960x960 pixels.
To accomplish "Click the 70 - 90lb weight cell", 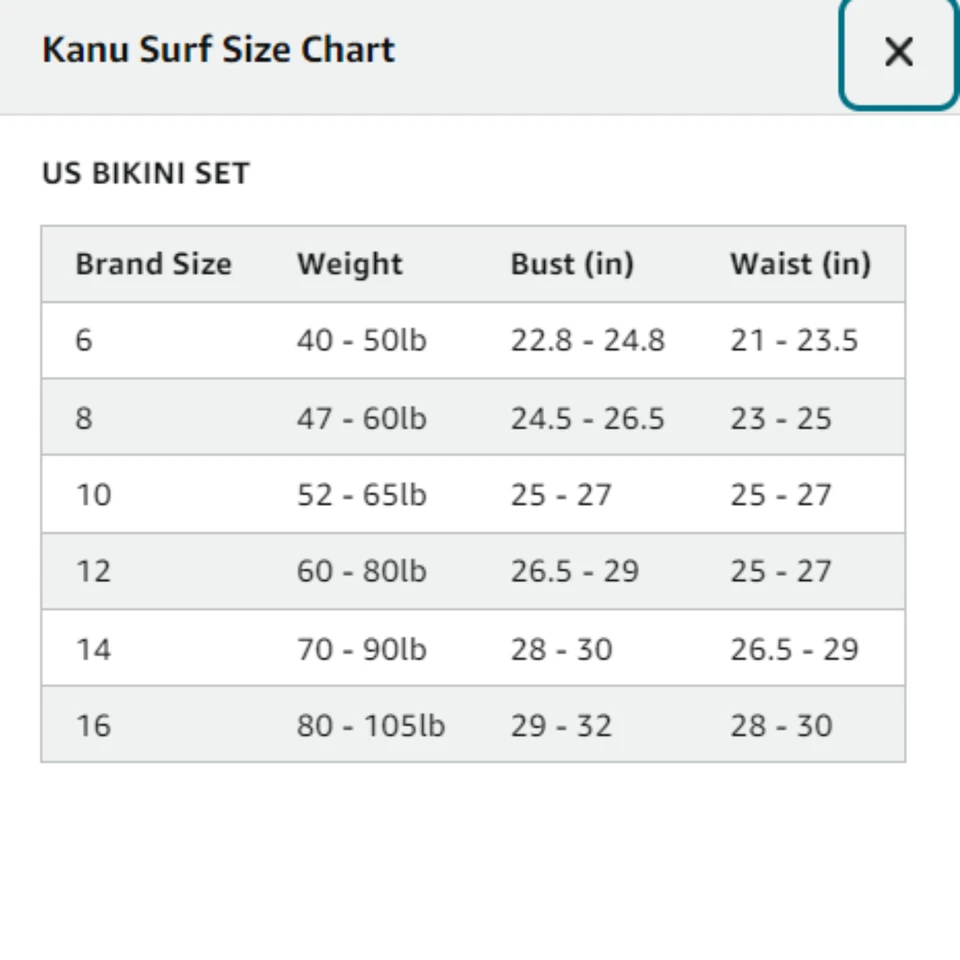I will click(361, 648).
